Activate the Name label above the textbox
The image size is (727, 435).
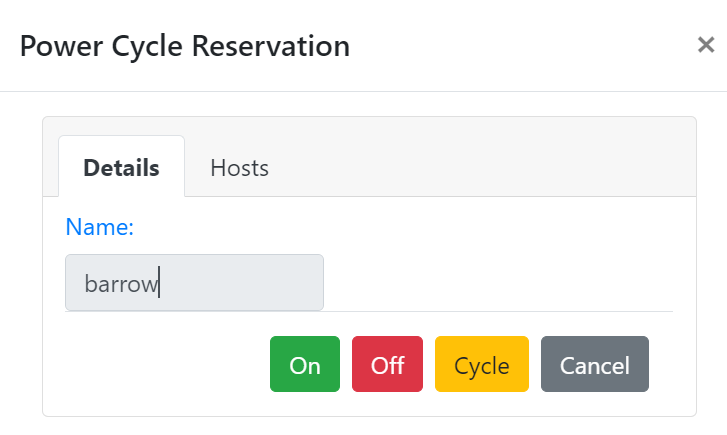click(x=100, y=227)
